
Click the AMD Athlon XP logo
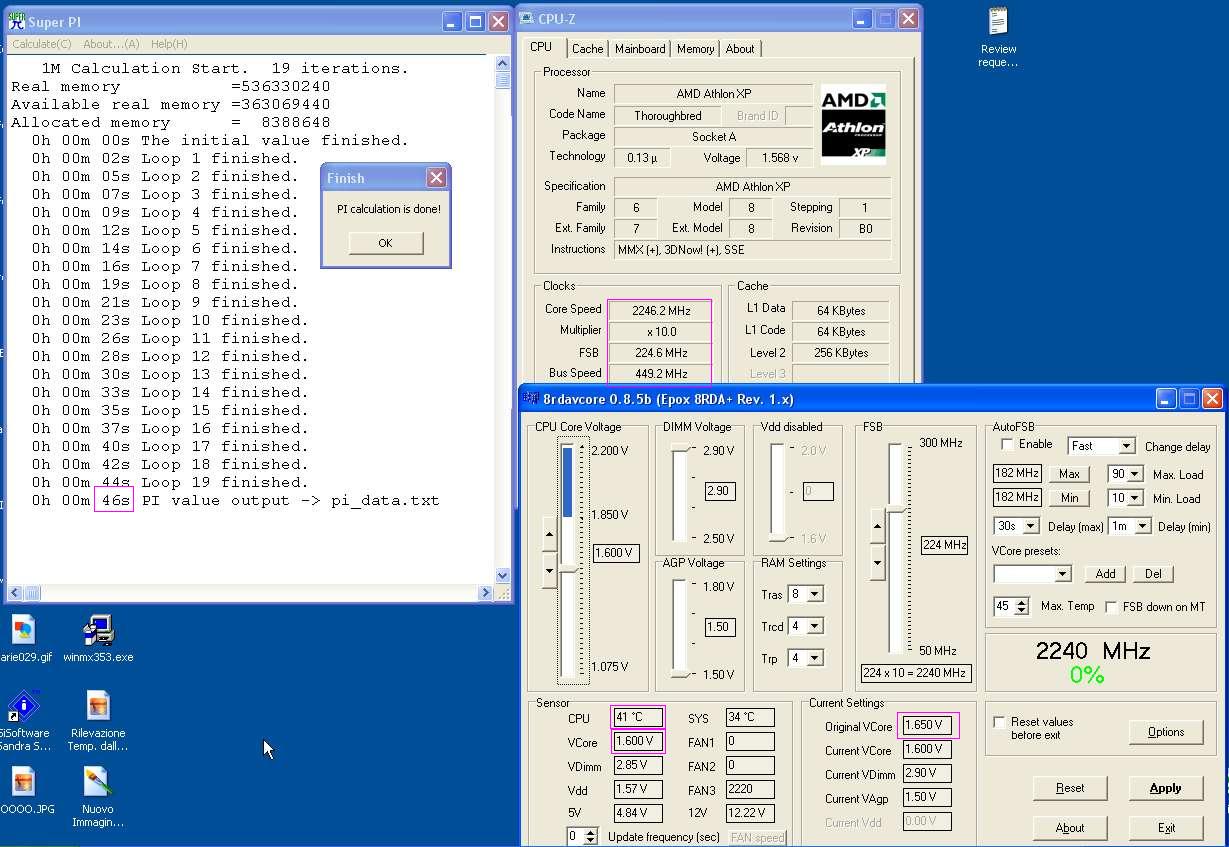(853, 124)
